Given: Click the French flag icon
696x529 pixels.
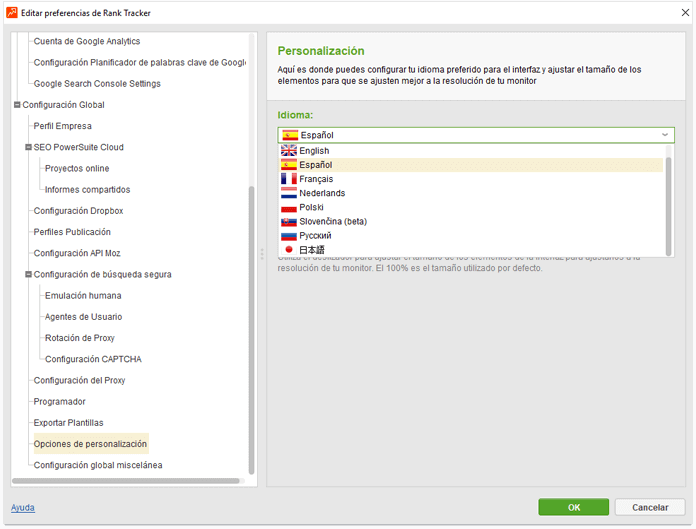Looking at the screenshot, I should click(x=289, y=179).
